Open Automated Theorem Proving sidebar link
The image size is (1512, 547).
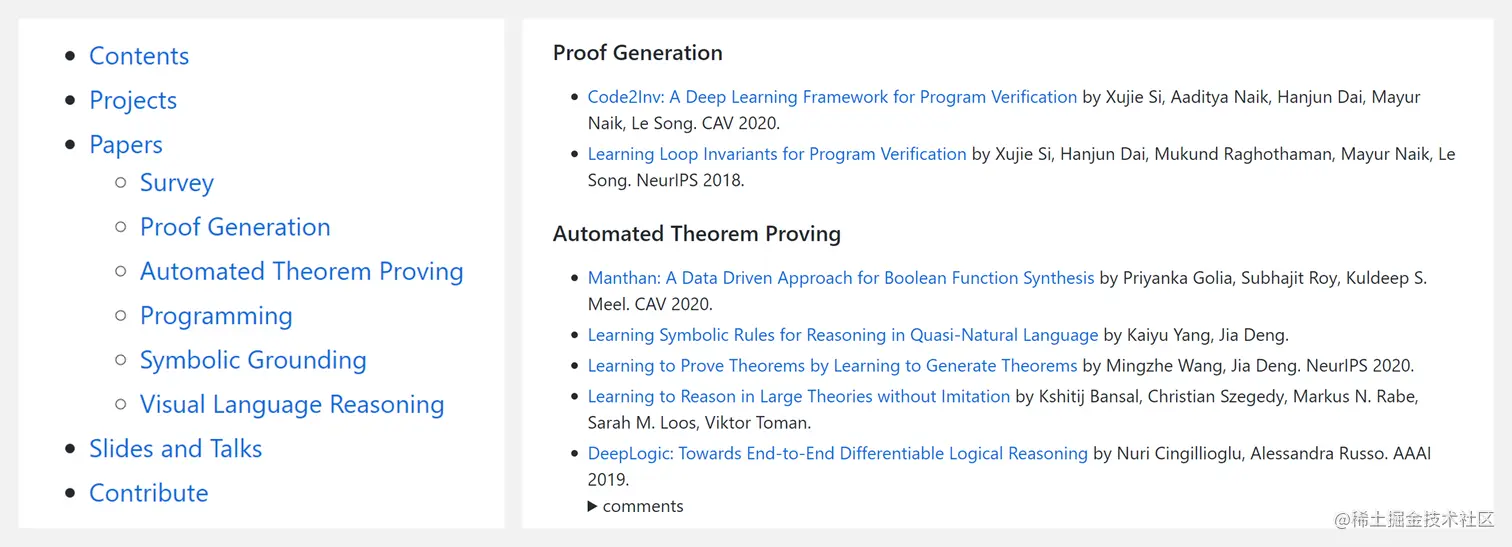302,271
